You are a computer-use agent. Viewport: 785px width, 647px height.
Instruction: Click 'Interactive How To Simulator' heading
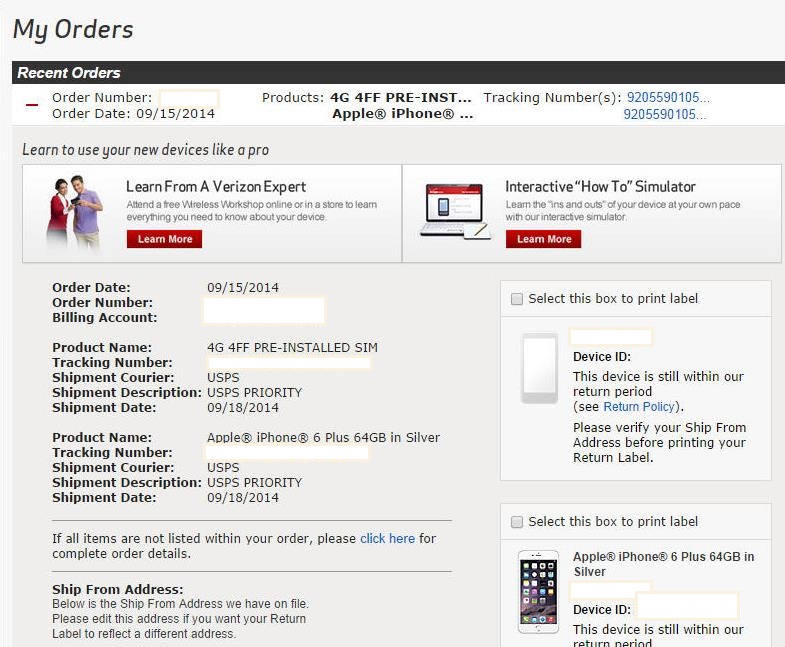(600, 187)
